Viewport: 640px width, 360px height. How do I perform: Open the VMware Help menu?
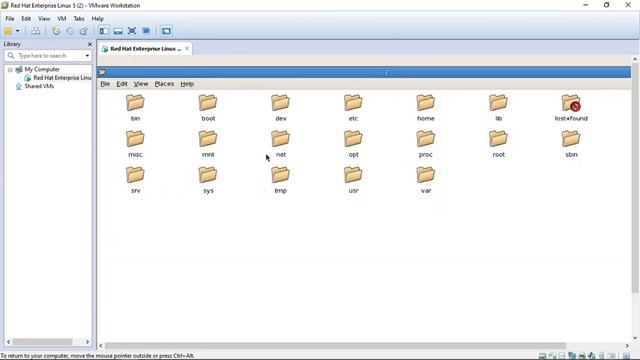(98, 19)
